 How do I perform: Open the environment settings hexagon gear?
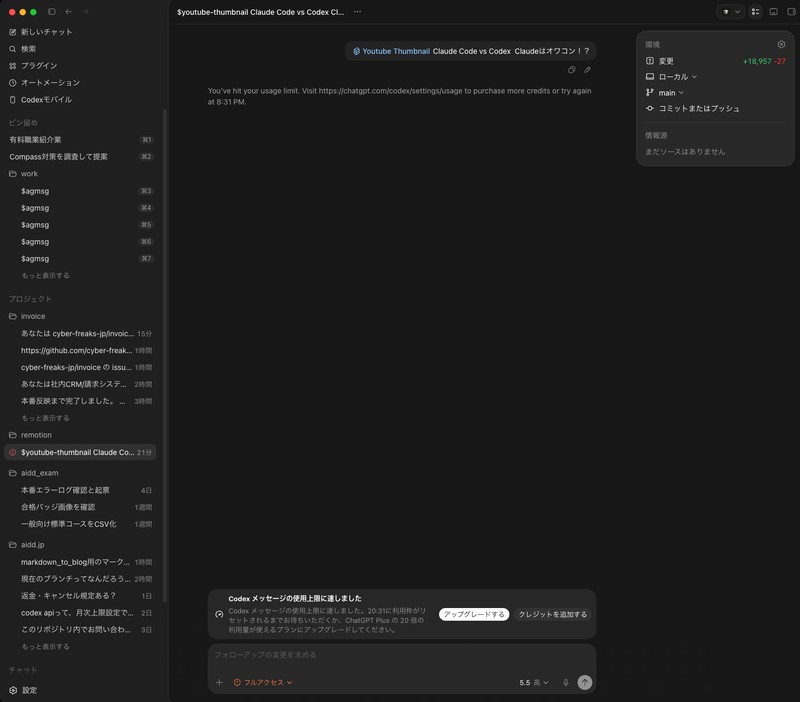point(781,44)
